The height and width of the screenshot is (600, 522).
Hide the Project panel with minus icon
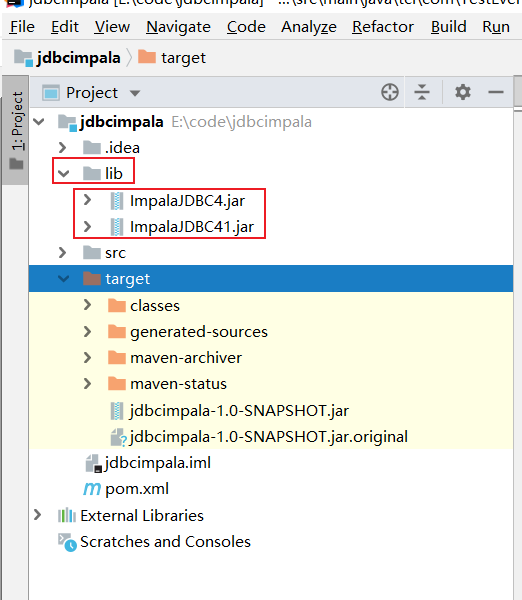point(496,92)
